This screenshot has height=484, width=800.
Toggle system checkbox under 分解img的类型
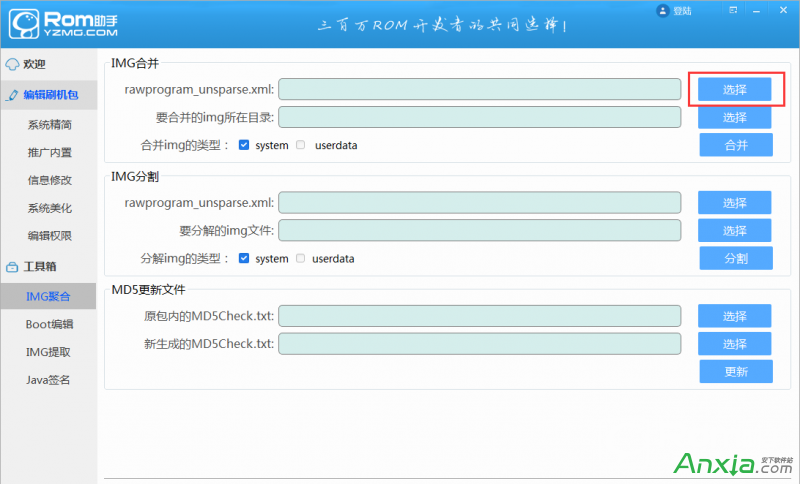click(x=244, y=258)
